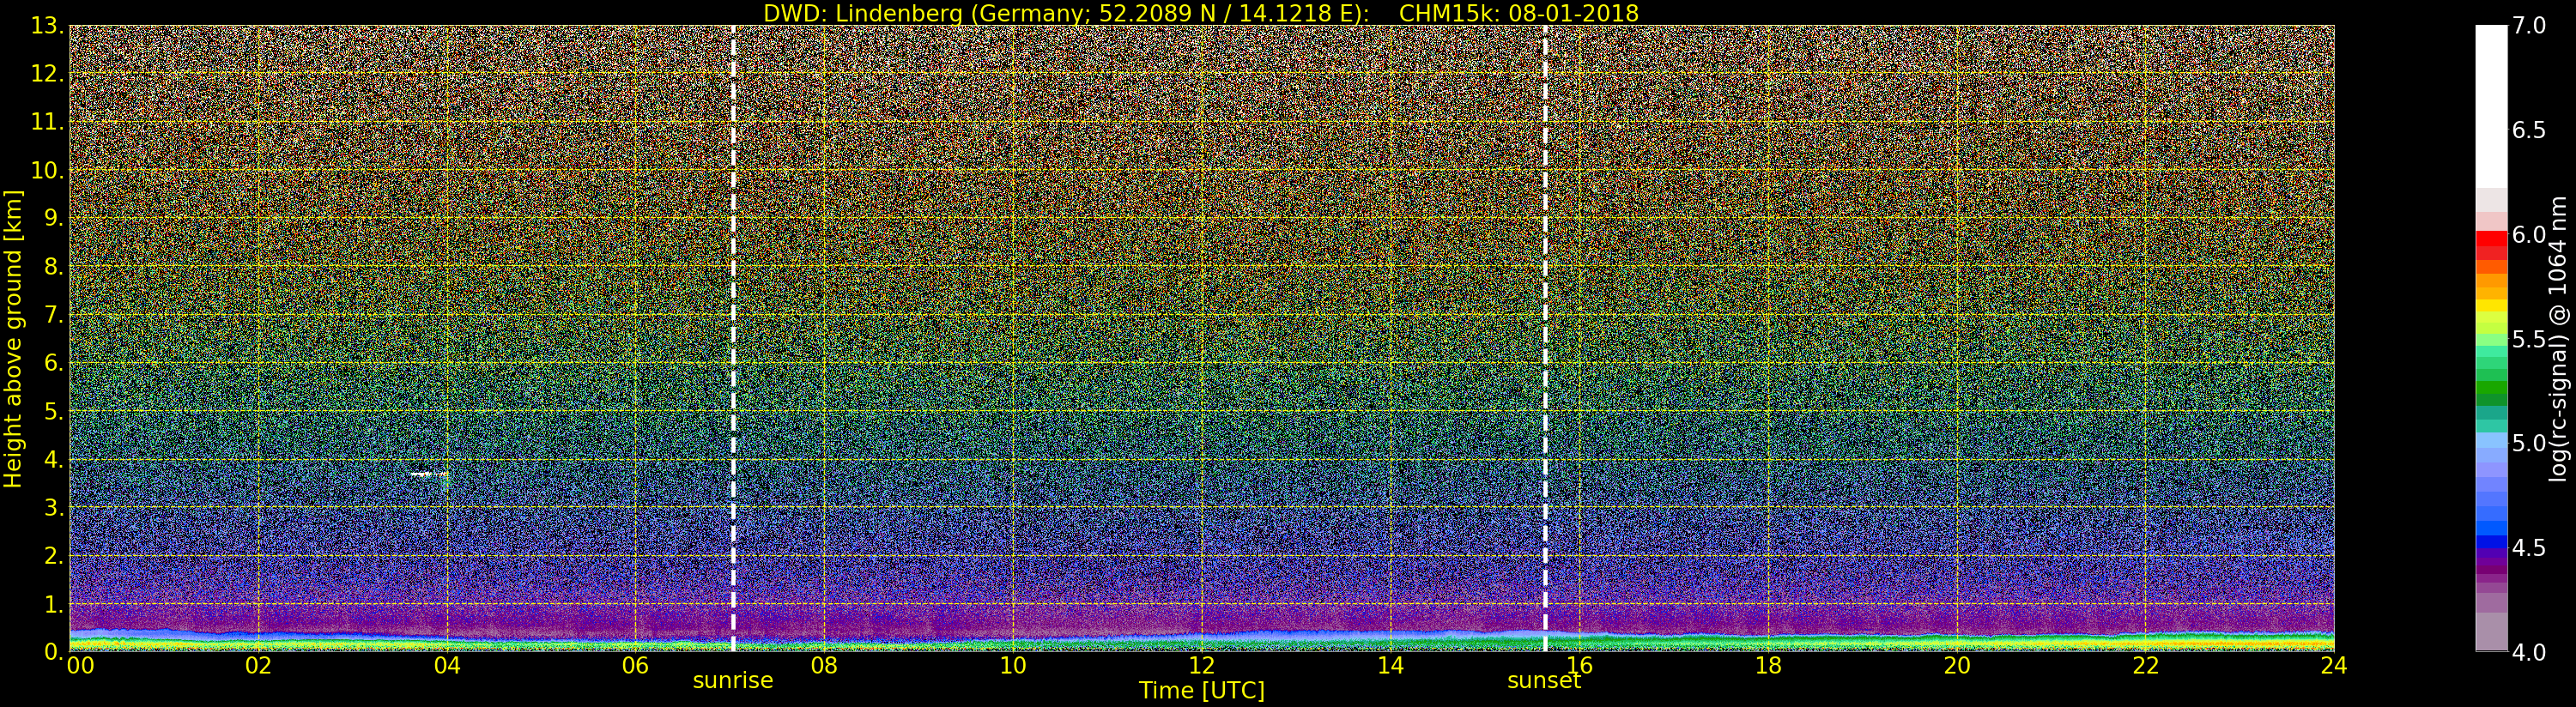
Task: Click time-axis tick '04'
Action: click(x=447, y=665)
